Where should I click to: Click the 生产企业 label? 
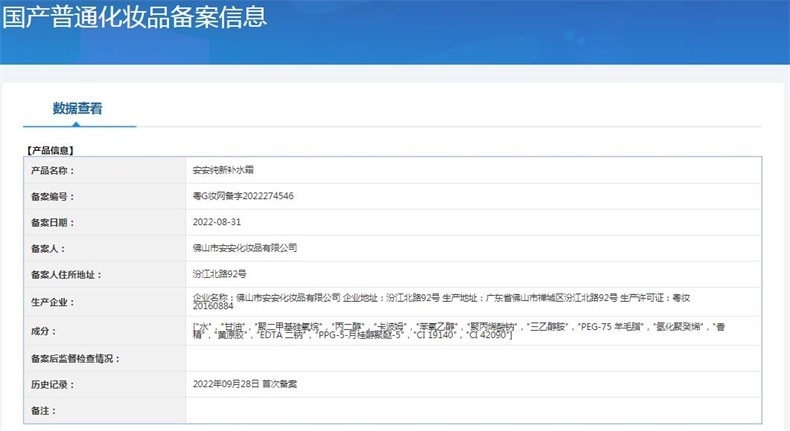52,302
